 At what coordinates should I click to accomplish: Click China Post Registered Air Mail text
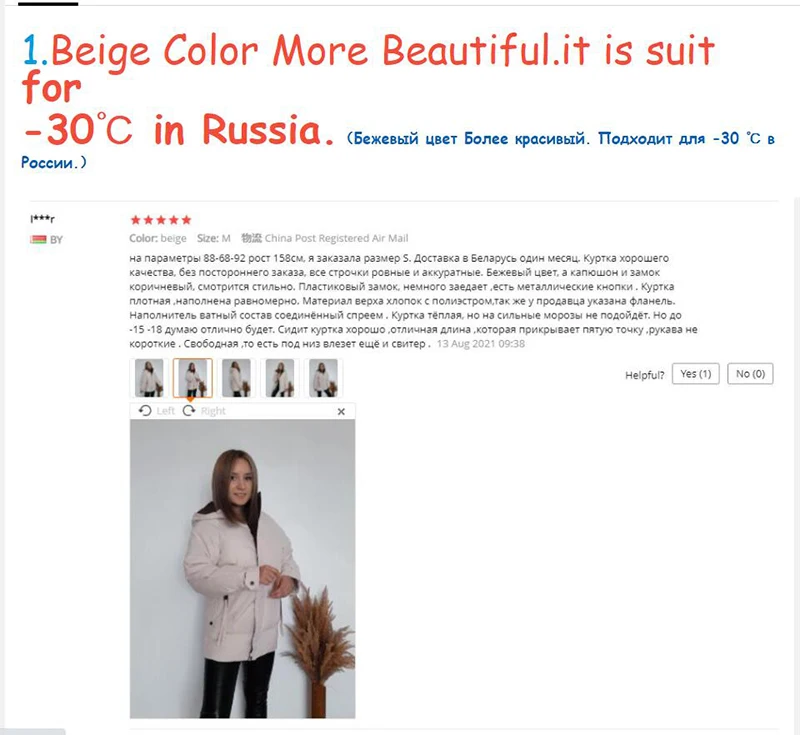click(336, 238)
